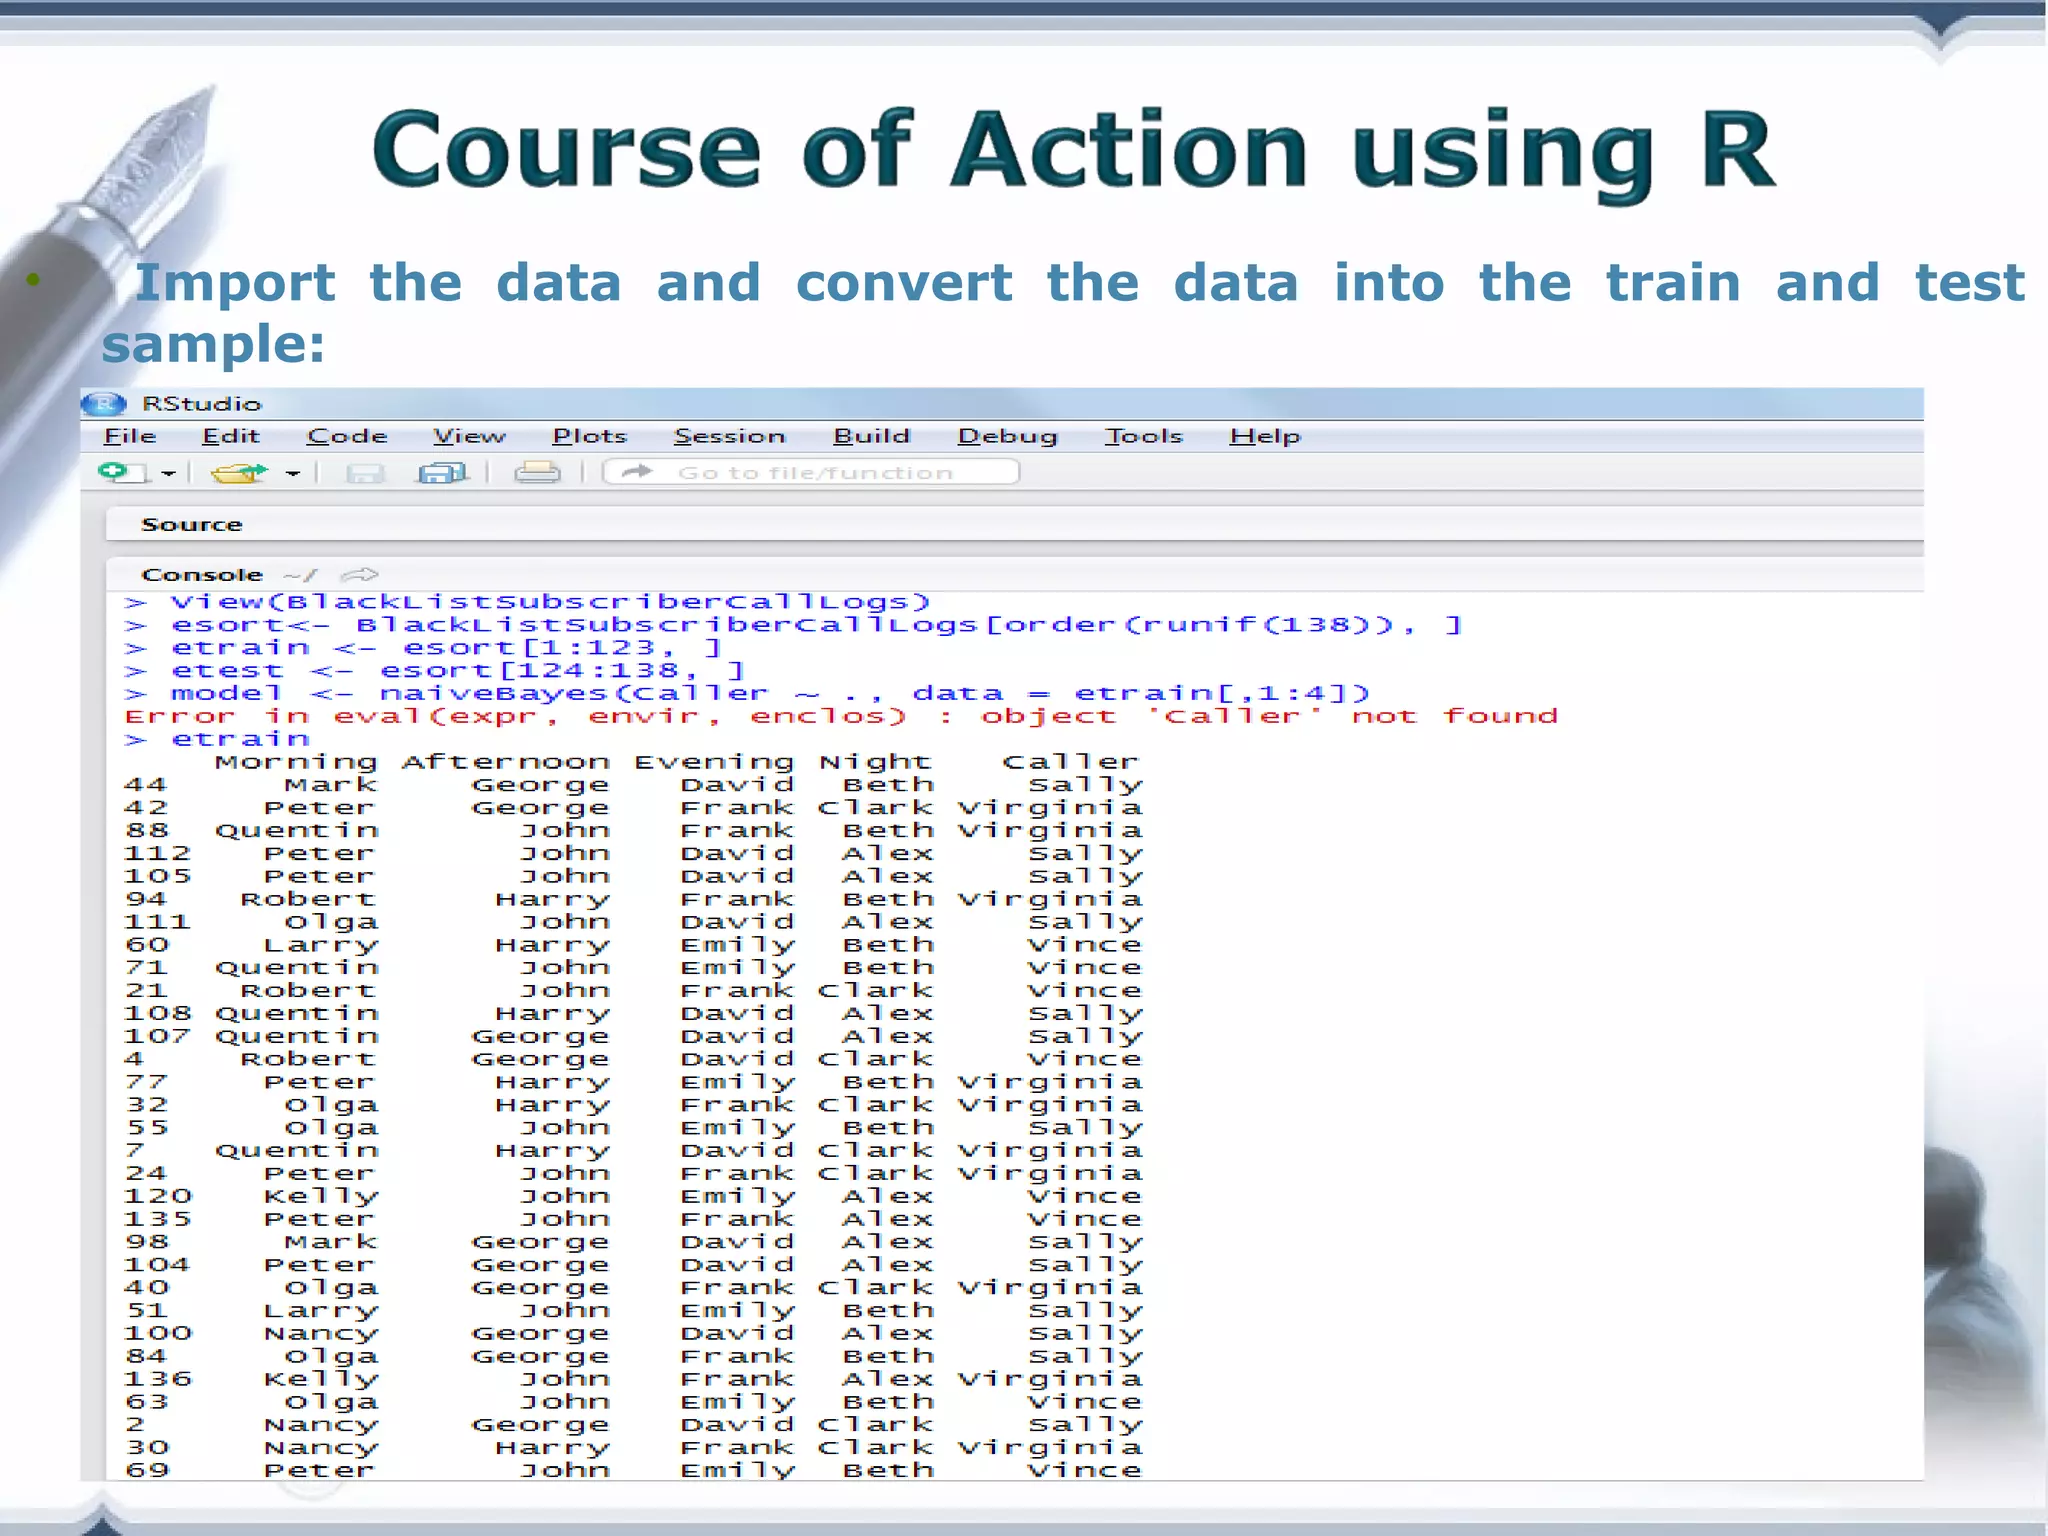
Task: Open the Help menu
Action: click(1265, 436)
